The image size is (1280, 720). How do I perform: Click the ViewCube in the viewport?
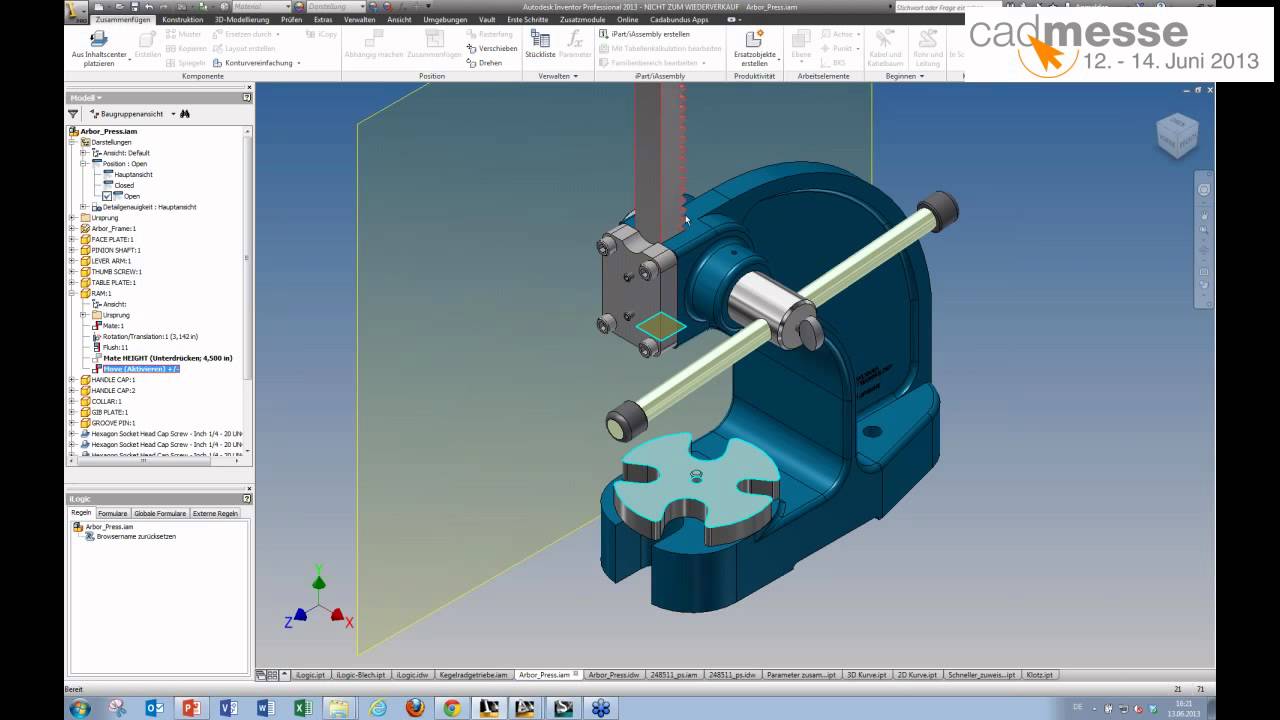1176,137
